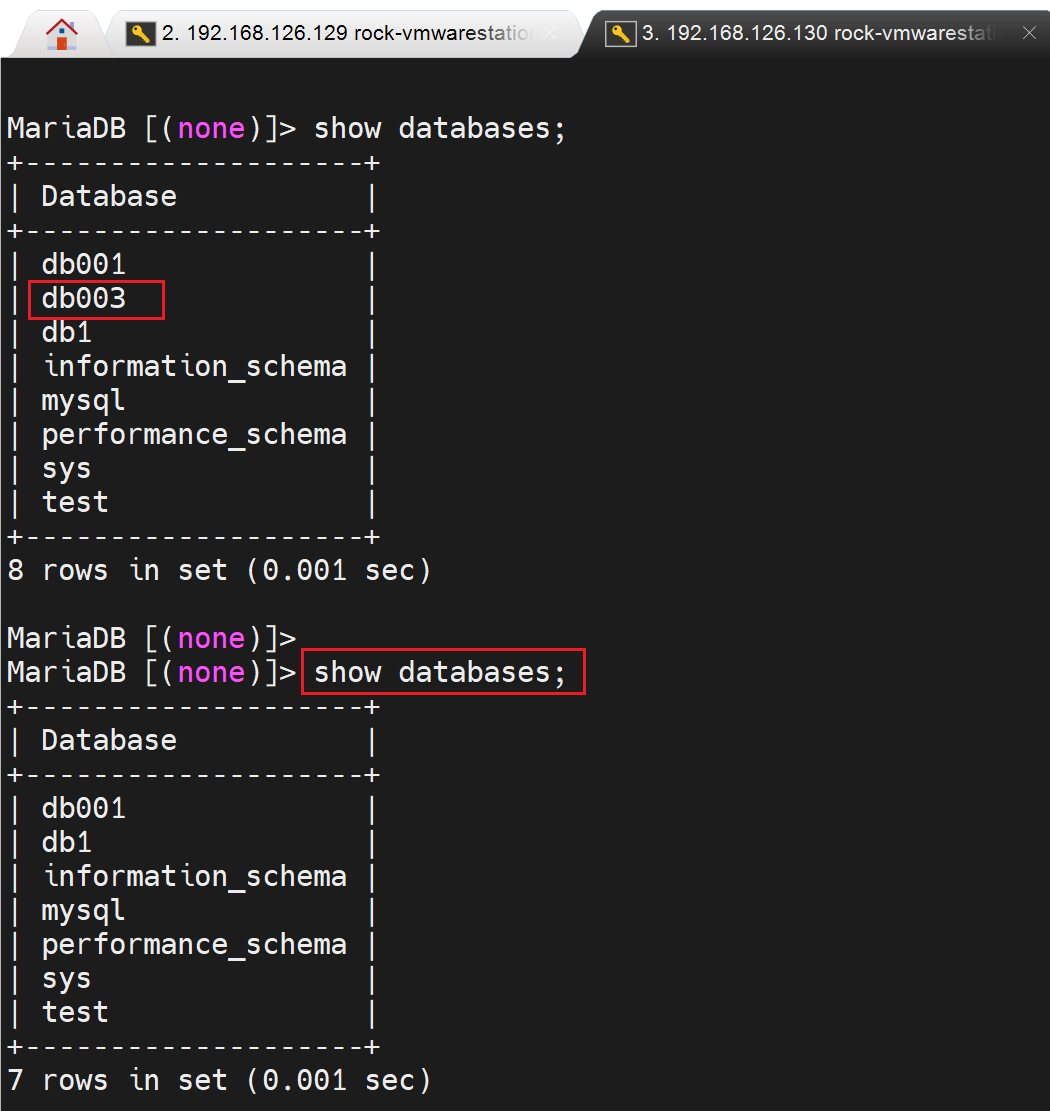Close the 192.168.126.130 session tab
The width and height of the screenshot is (1050, 1111).
coord(1029,34)
